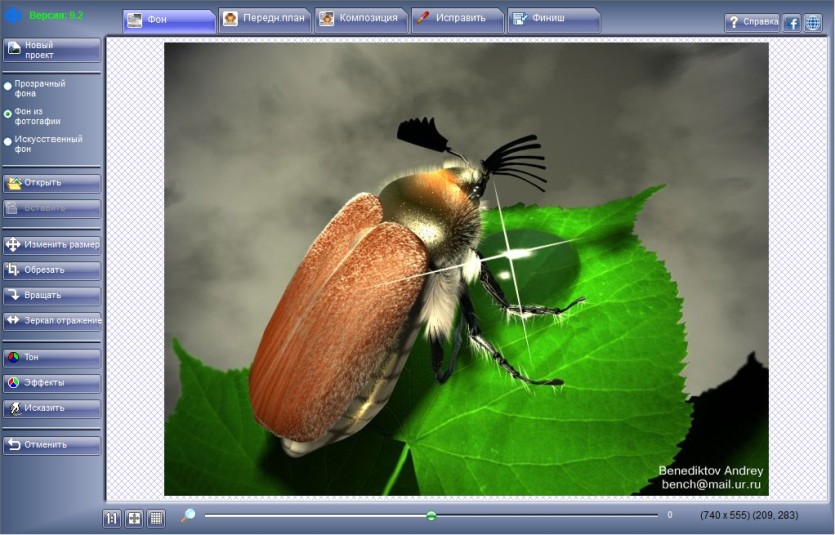Click the blue application logo icon
The height and width of the screenshot is (535, 835).
tap(13, 15)
